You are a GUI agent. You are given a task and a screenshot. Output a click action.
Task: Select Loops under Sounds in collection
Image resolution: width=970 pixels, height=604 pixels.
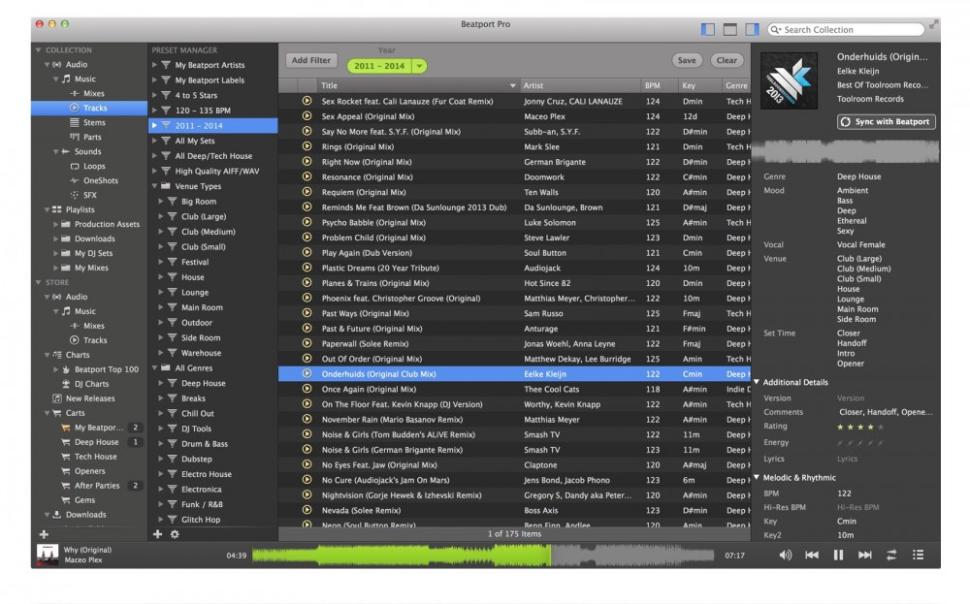point(94,166)
